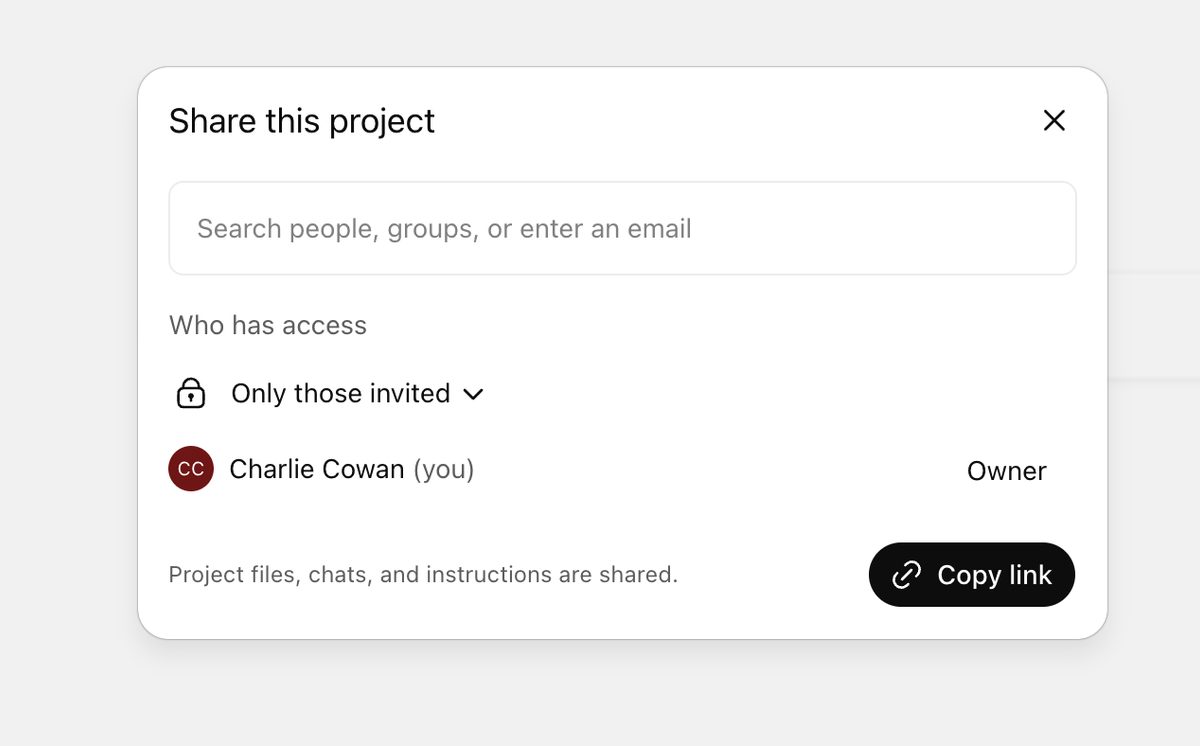Select the 'Who has access' section heading
The width and height of the screenshot is (1200, 746).
click(x=267, y=325)
